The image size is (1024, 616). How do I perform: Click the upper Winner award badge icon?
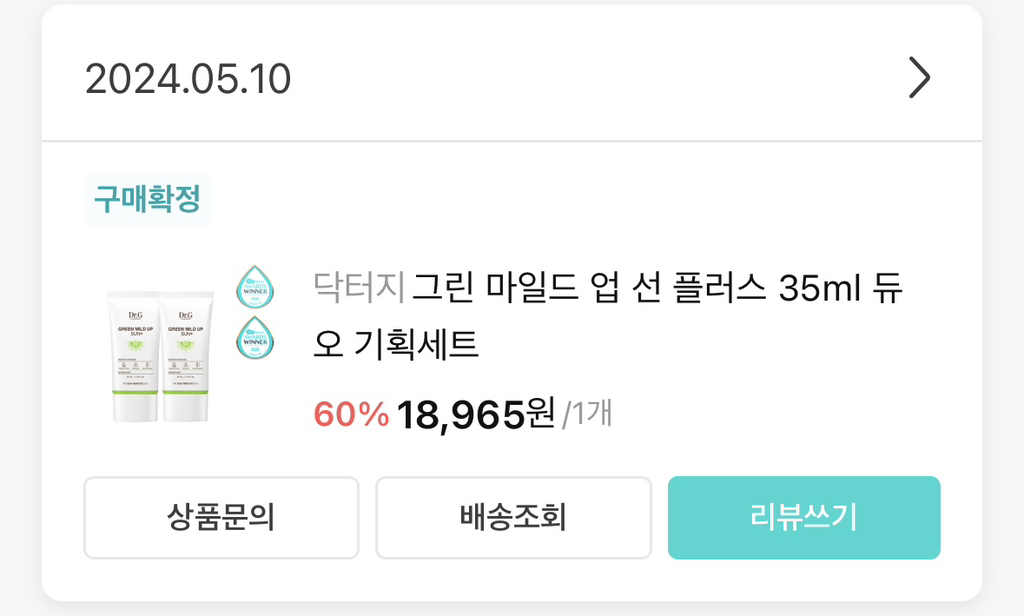coord(254,286)
